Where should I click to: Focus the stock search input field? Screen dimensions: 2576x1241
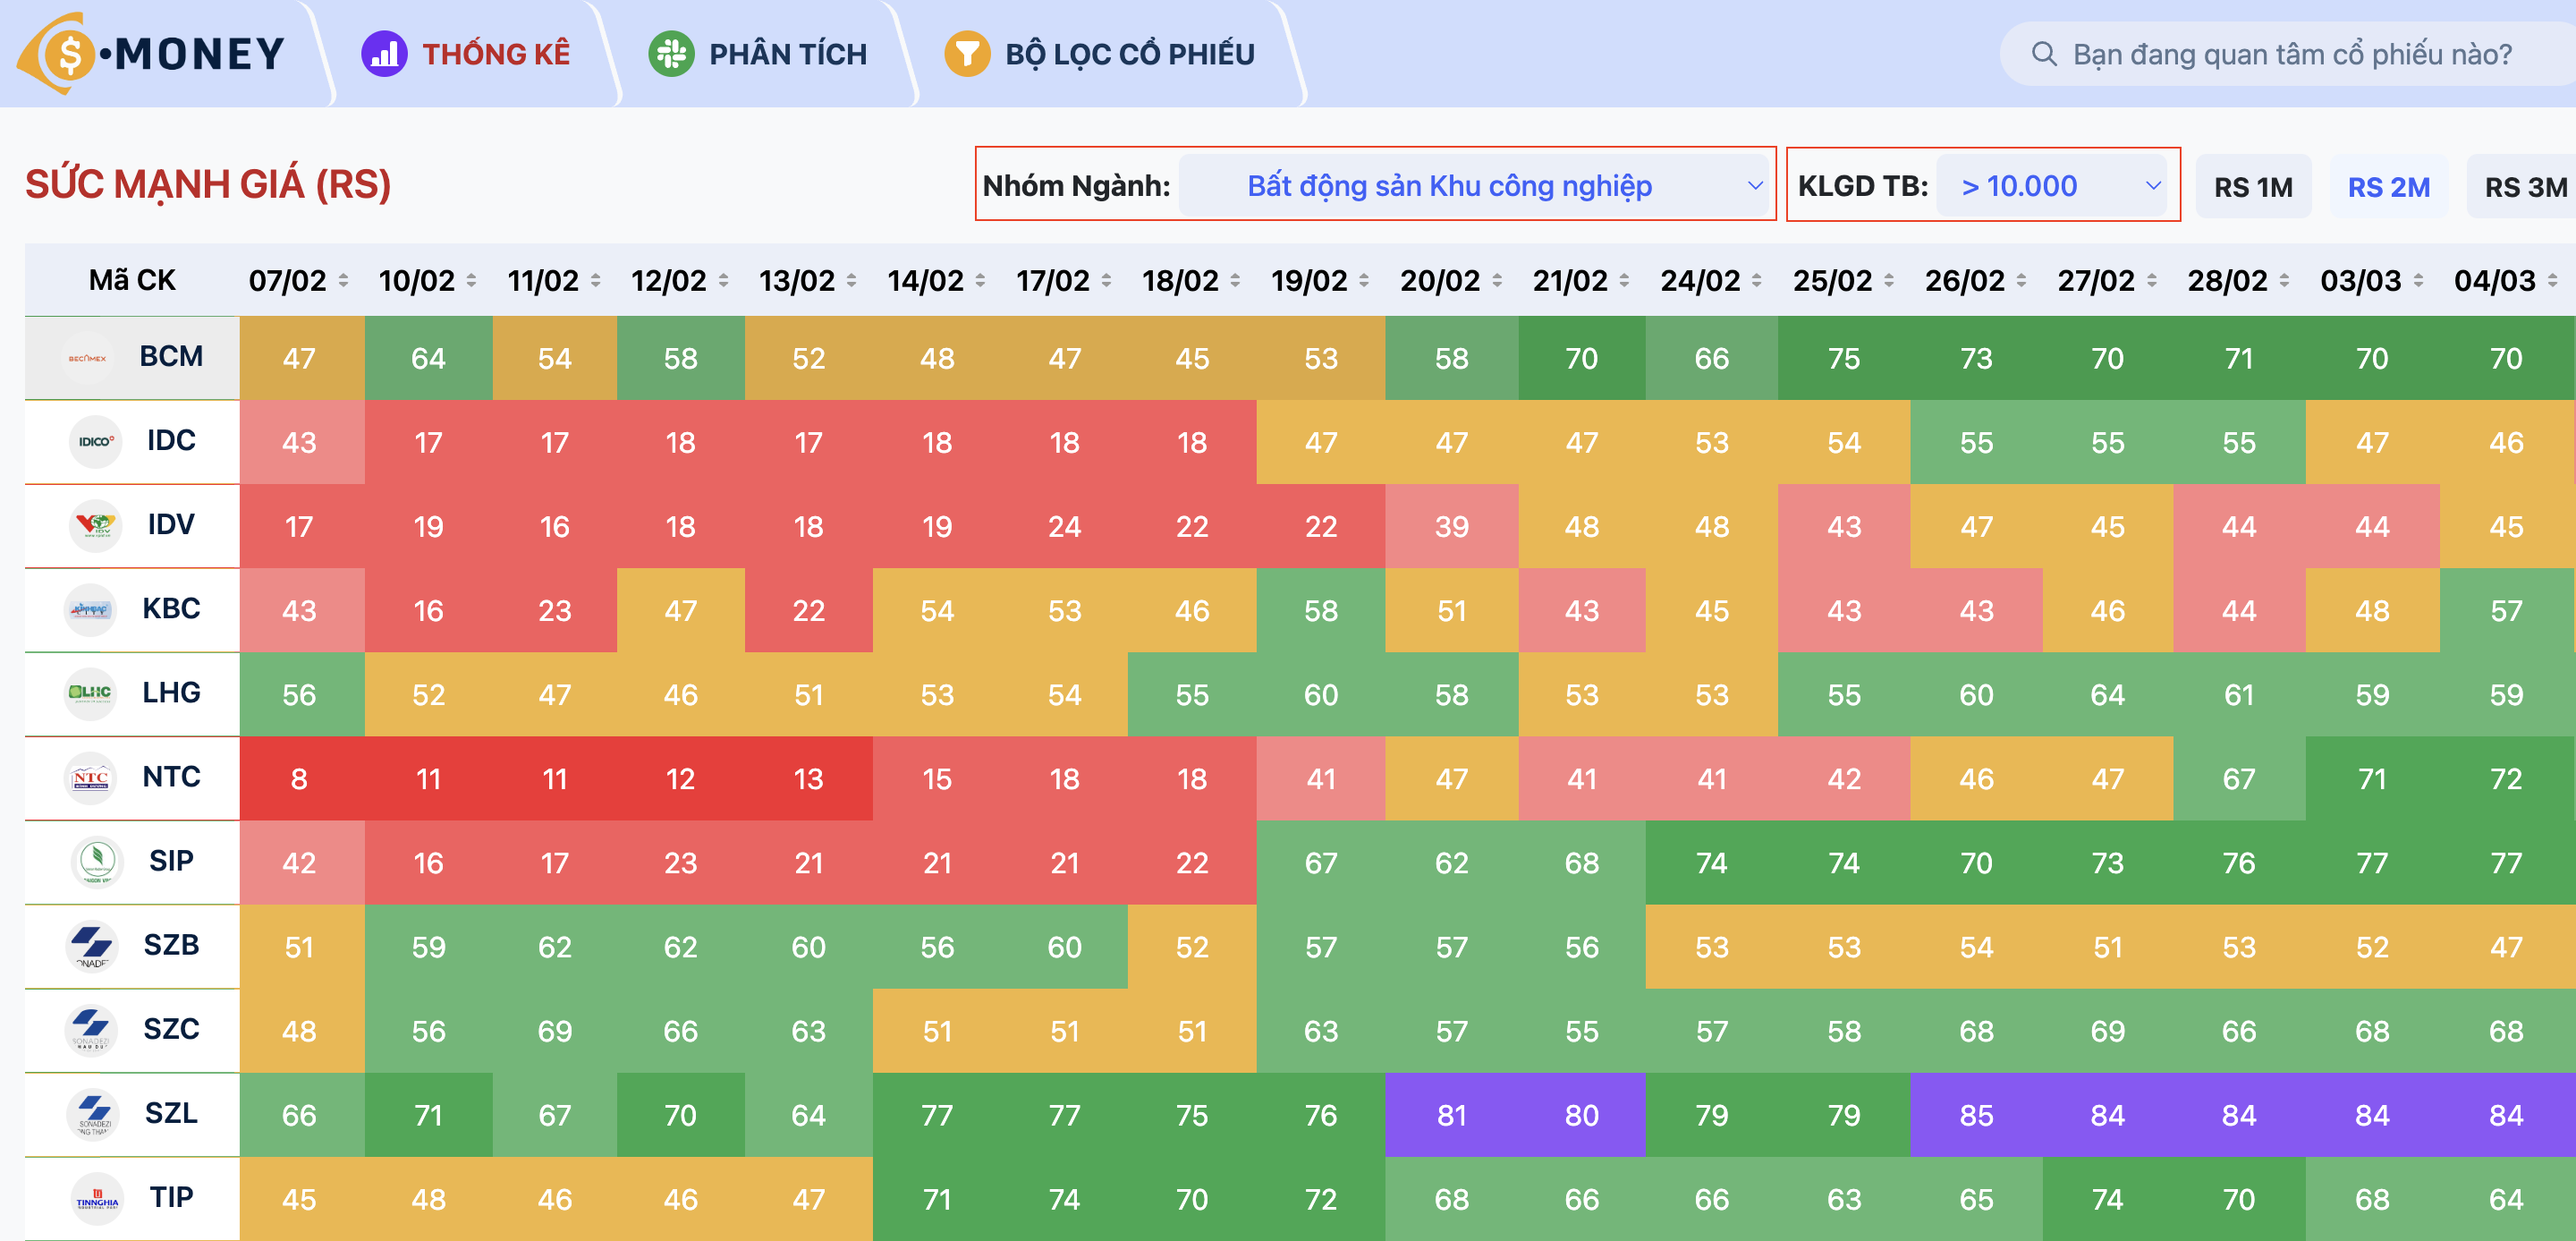pos(2290,54)
